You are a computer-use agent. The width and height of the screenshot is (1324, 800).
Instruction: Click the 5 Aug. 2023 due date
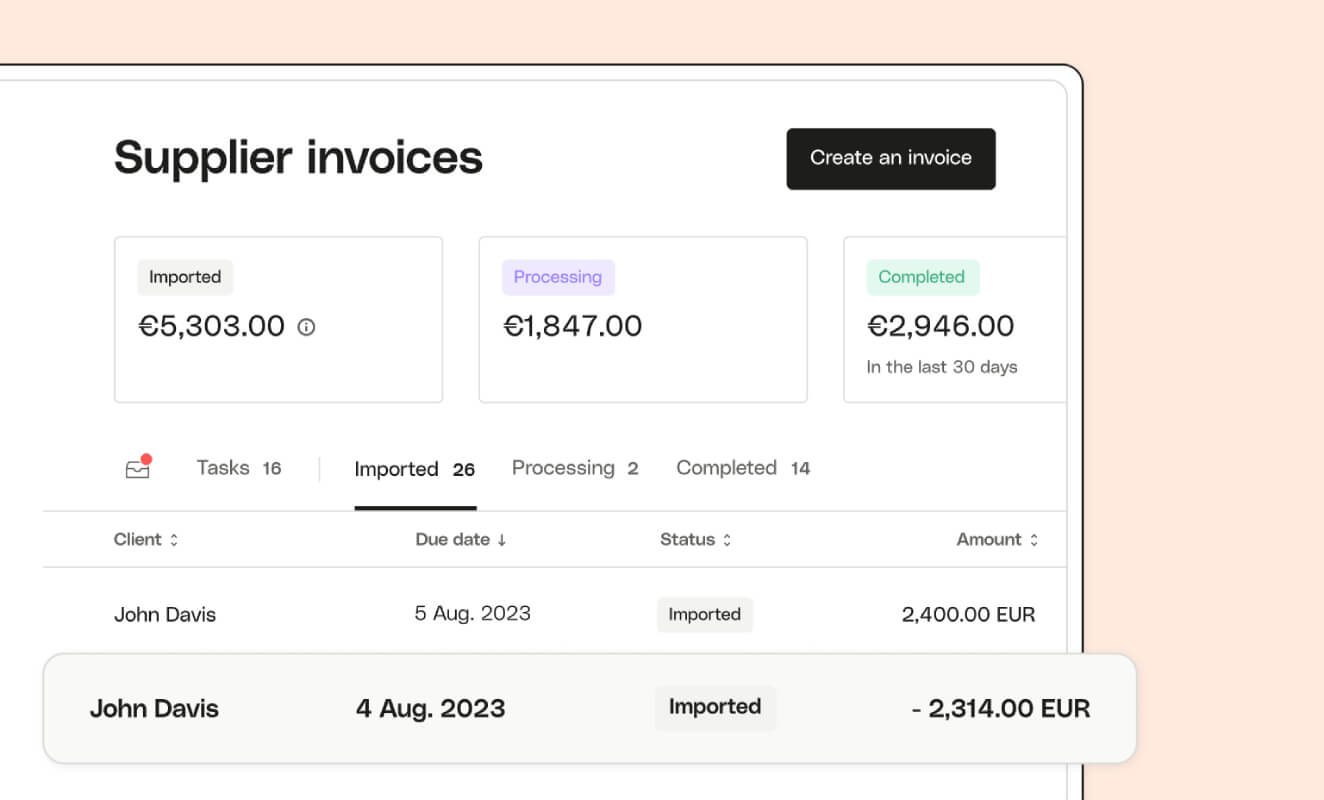[473, 613]
